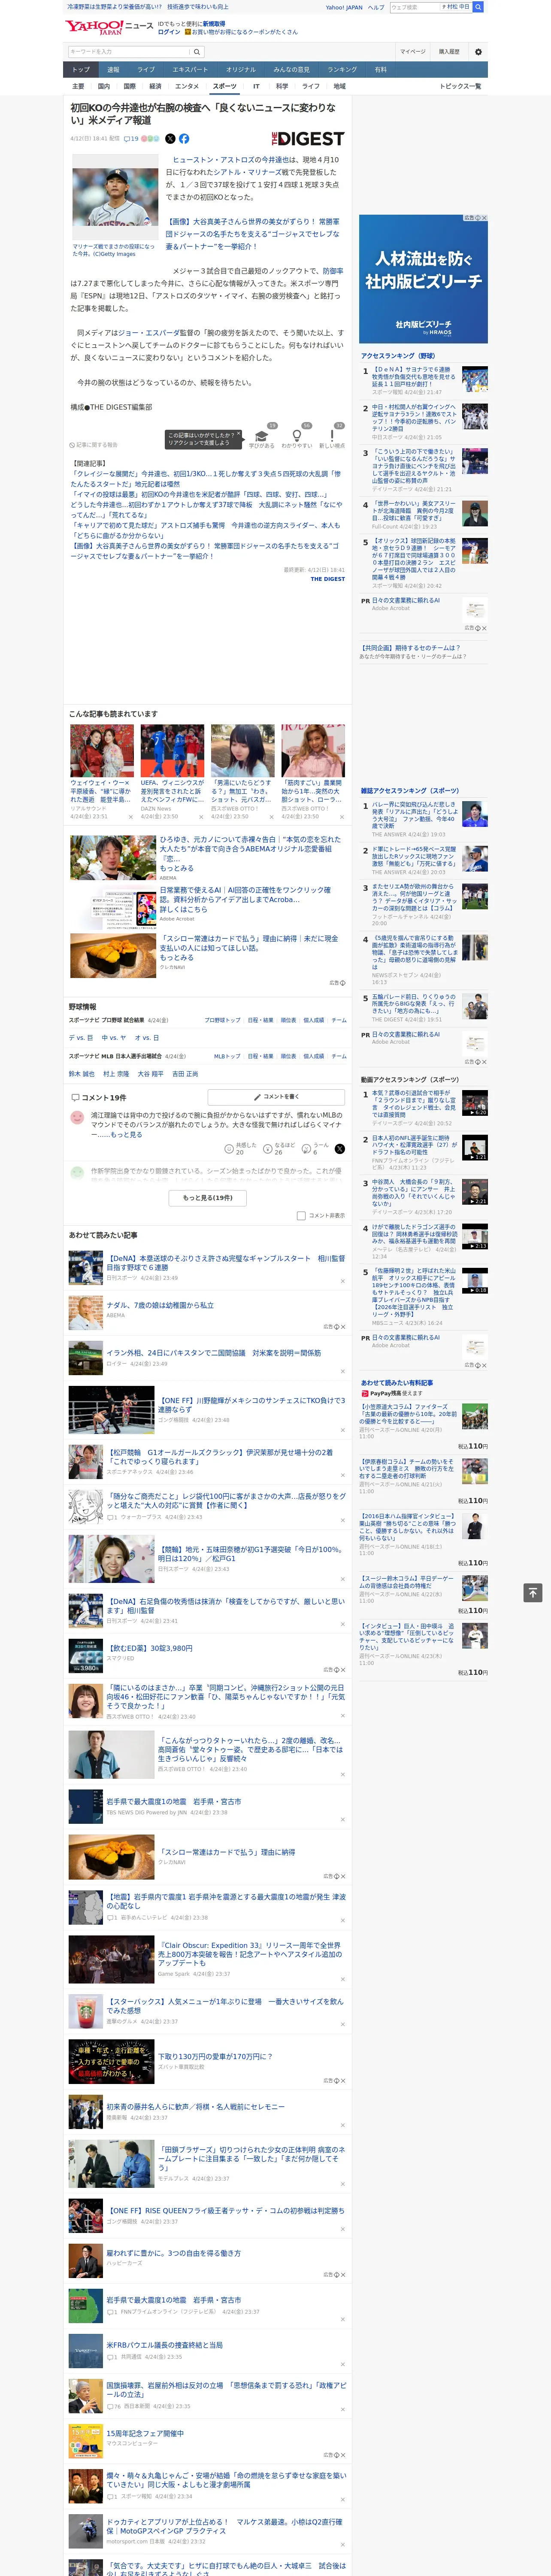Open マイページ
The image size is (551, 2576).
click(412, 52)
